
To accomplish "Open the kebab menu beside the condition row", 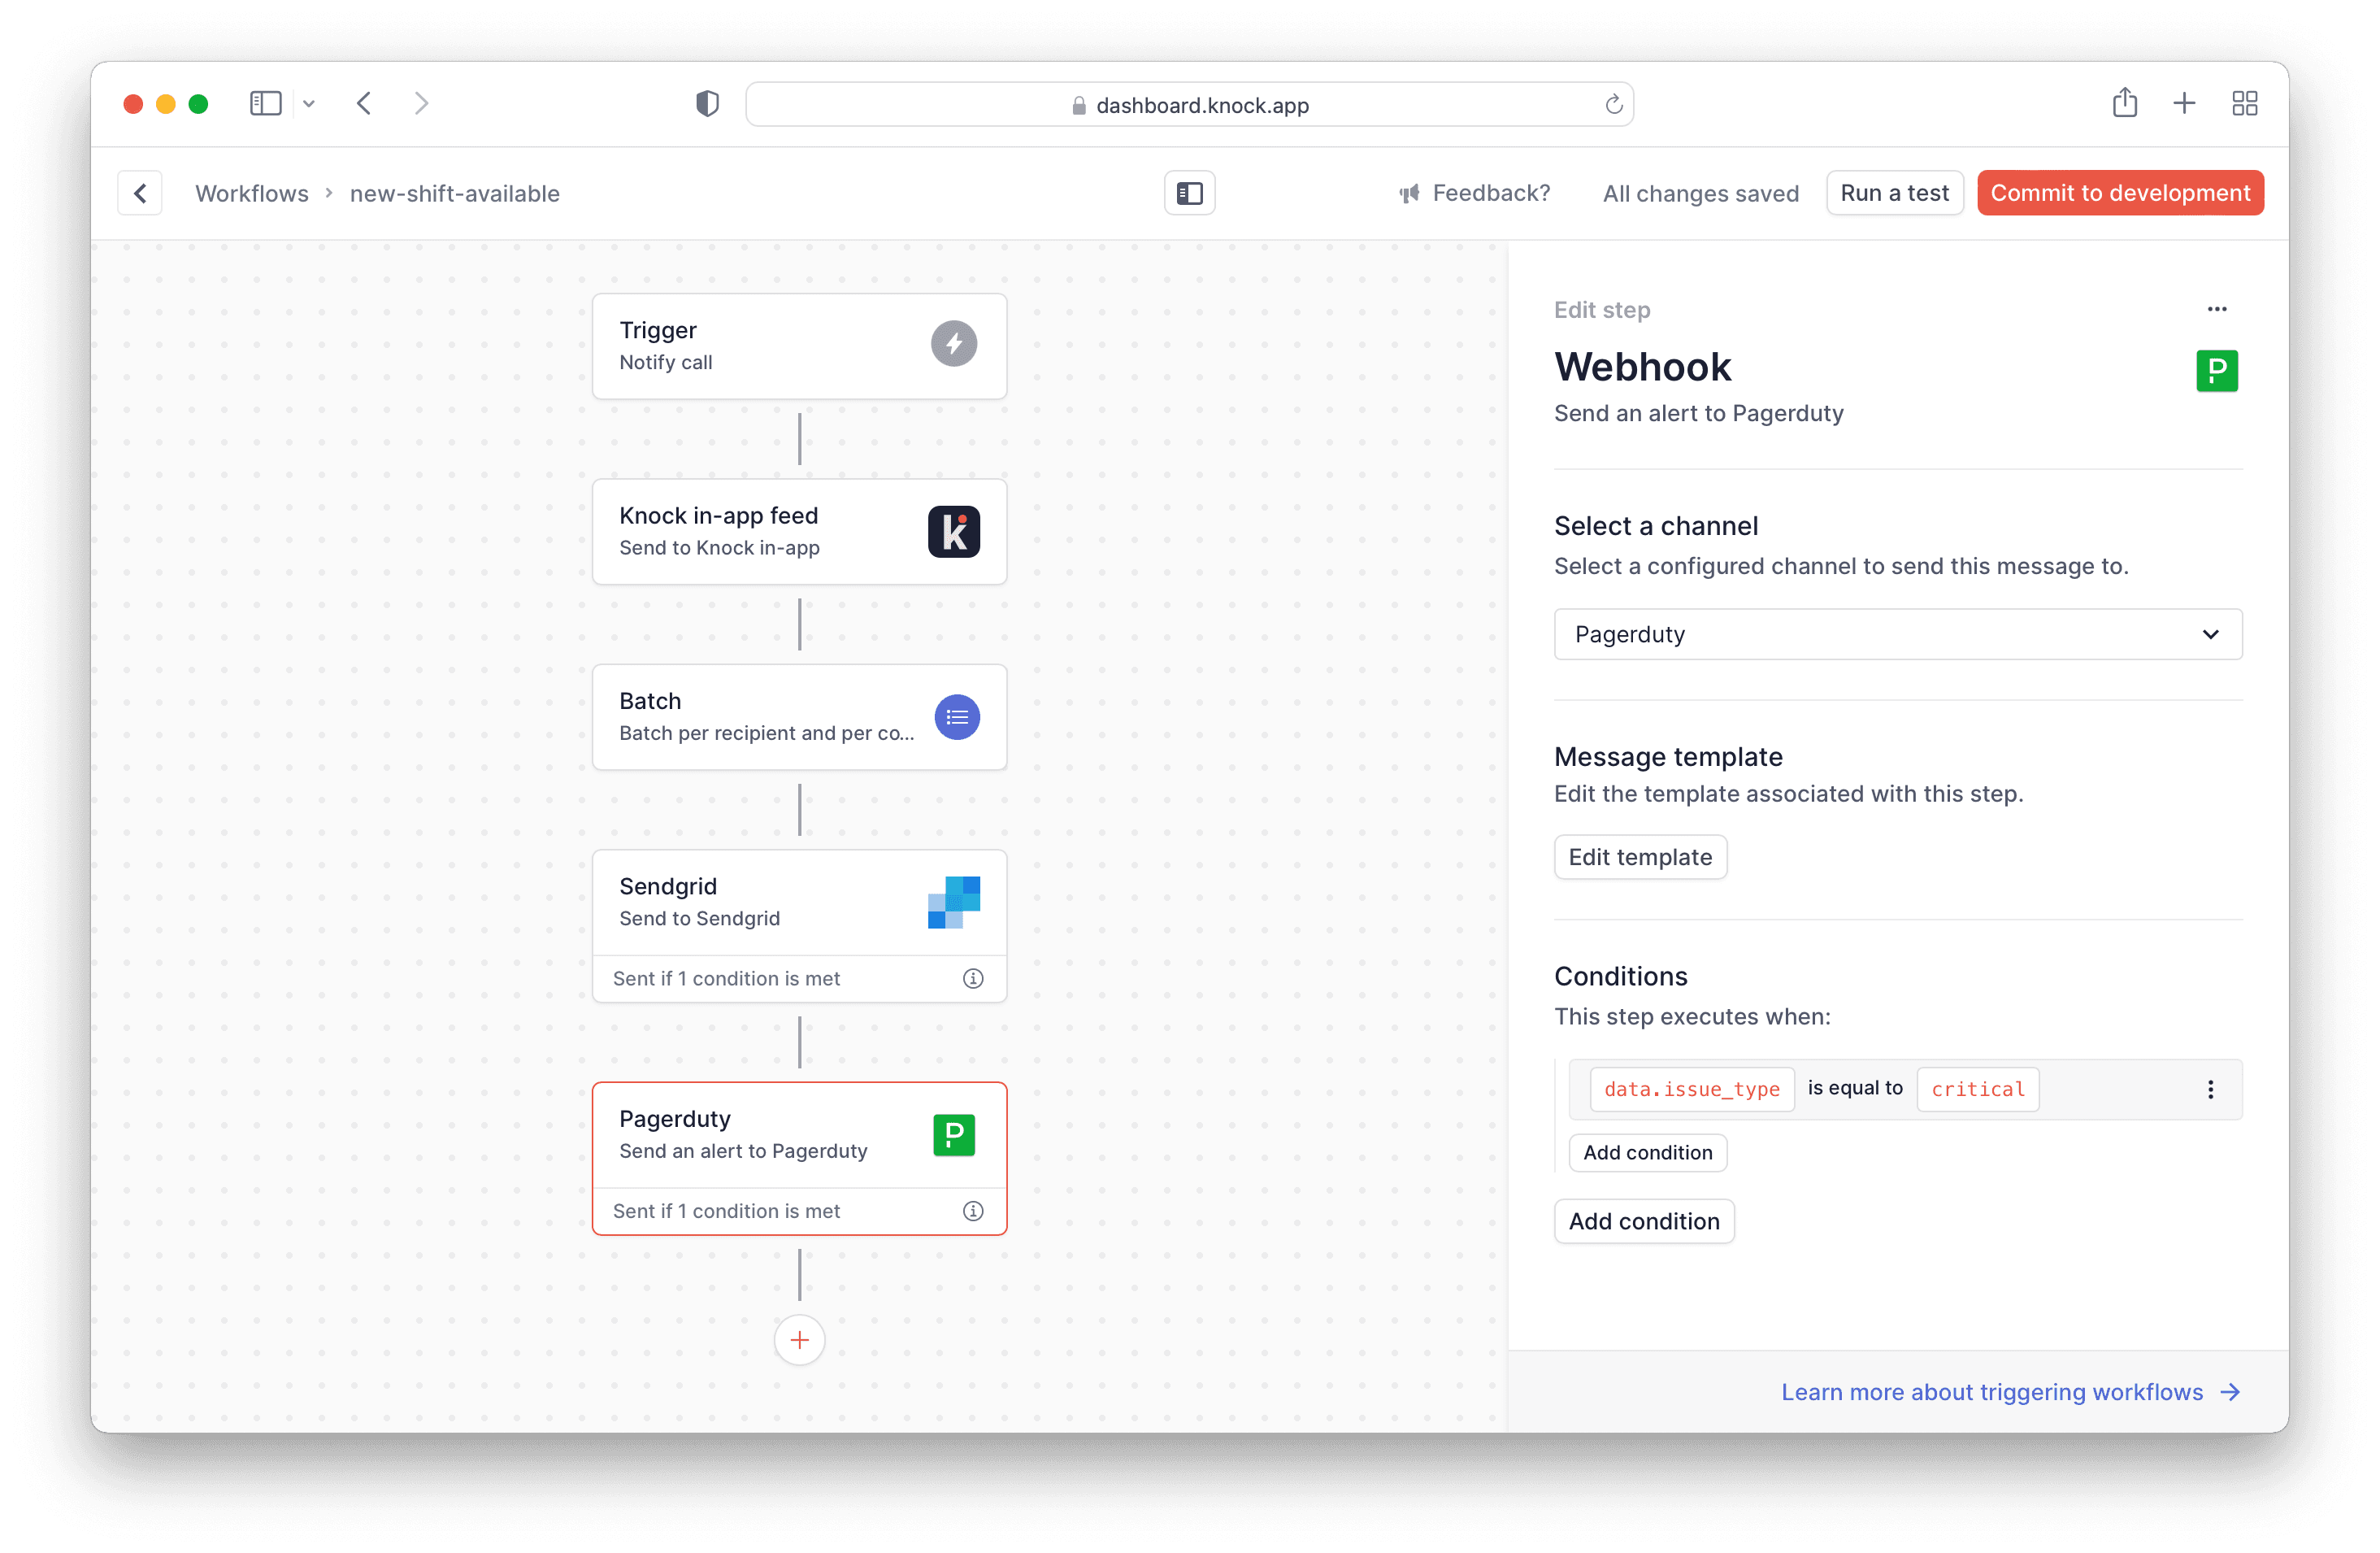I will coord(2210,1089).
